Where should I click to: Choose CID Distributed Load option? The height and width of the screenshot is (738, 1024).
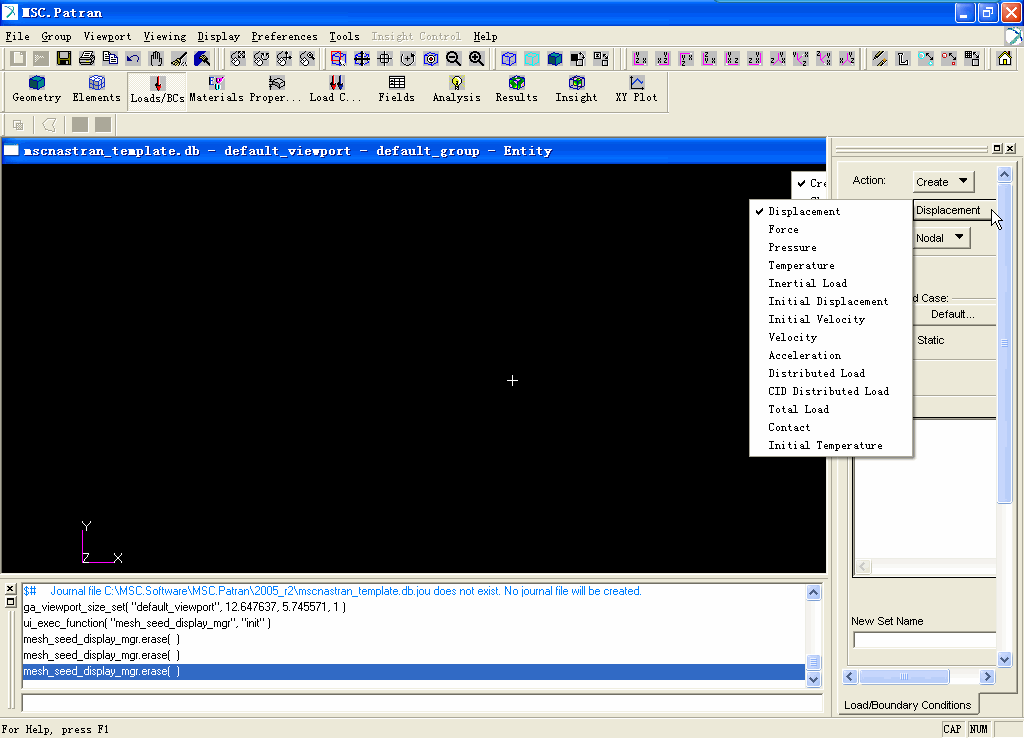830,391
